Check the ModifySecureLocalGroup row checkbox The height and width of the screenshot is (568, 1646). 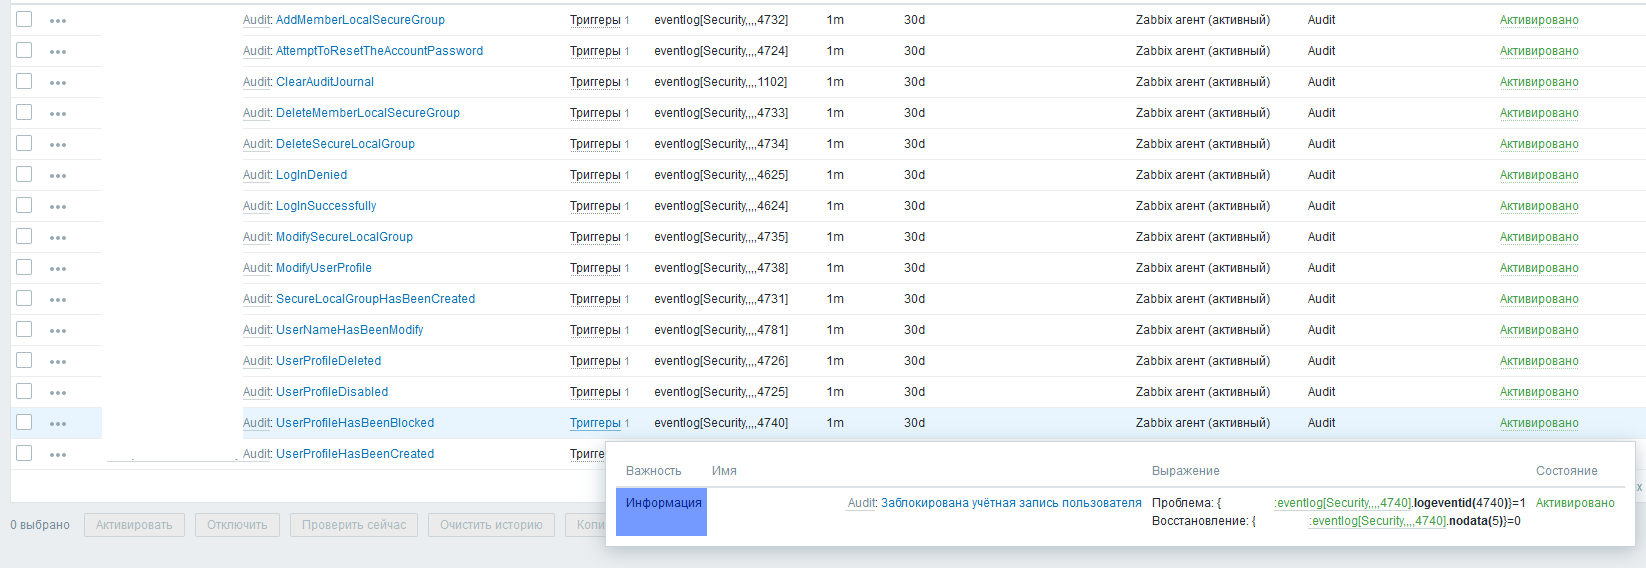[24, 236]
